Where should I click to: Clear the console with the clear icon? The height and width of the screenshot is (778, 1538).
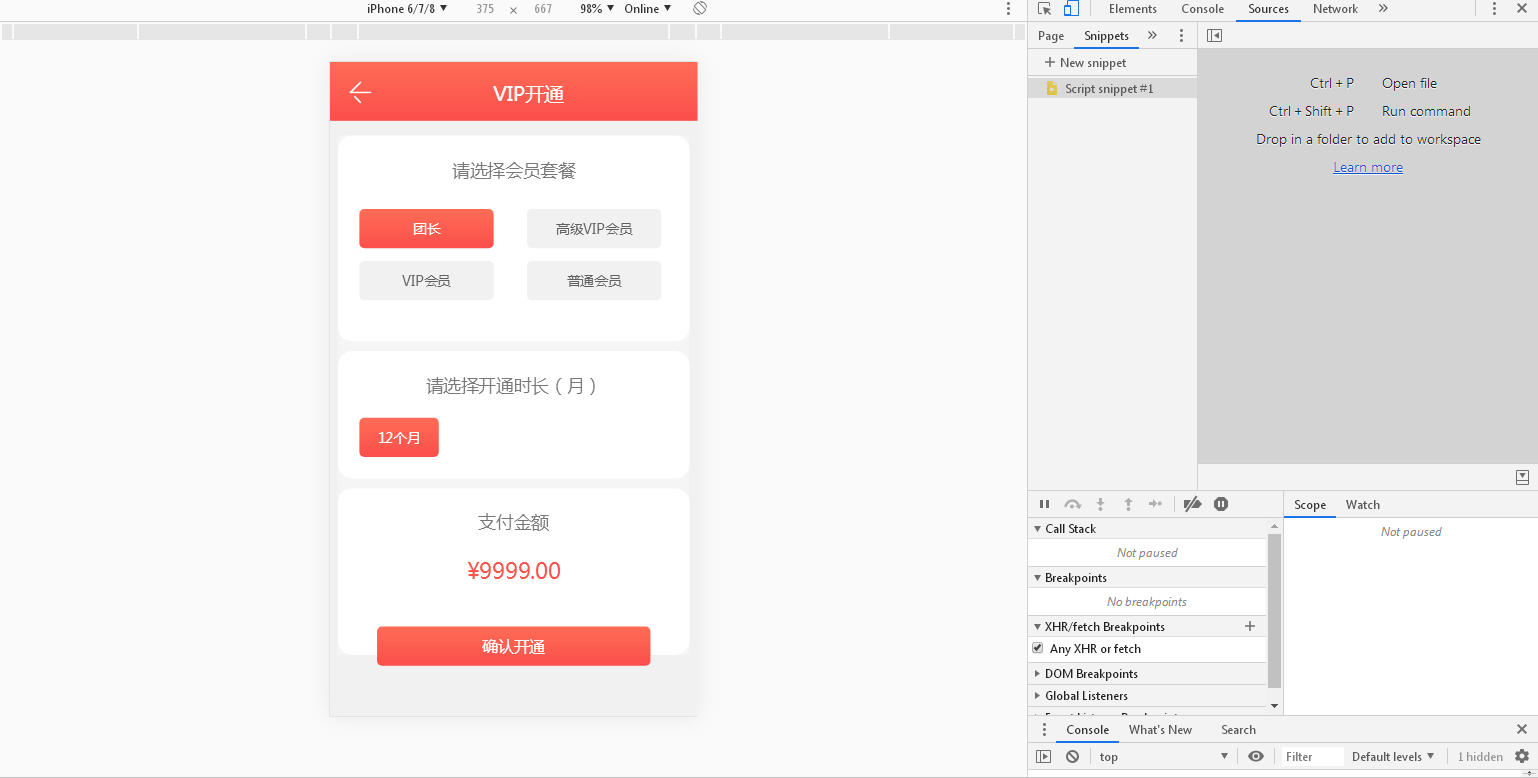coord(1071,756)
